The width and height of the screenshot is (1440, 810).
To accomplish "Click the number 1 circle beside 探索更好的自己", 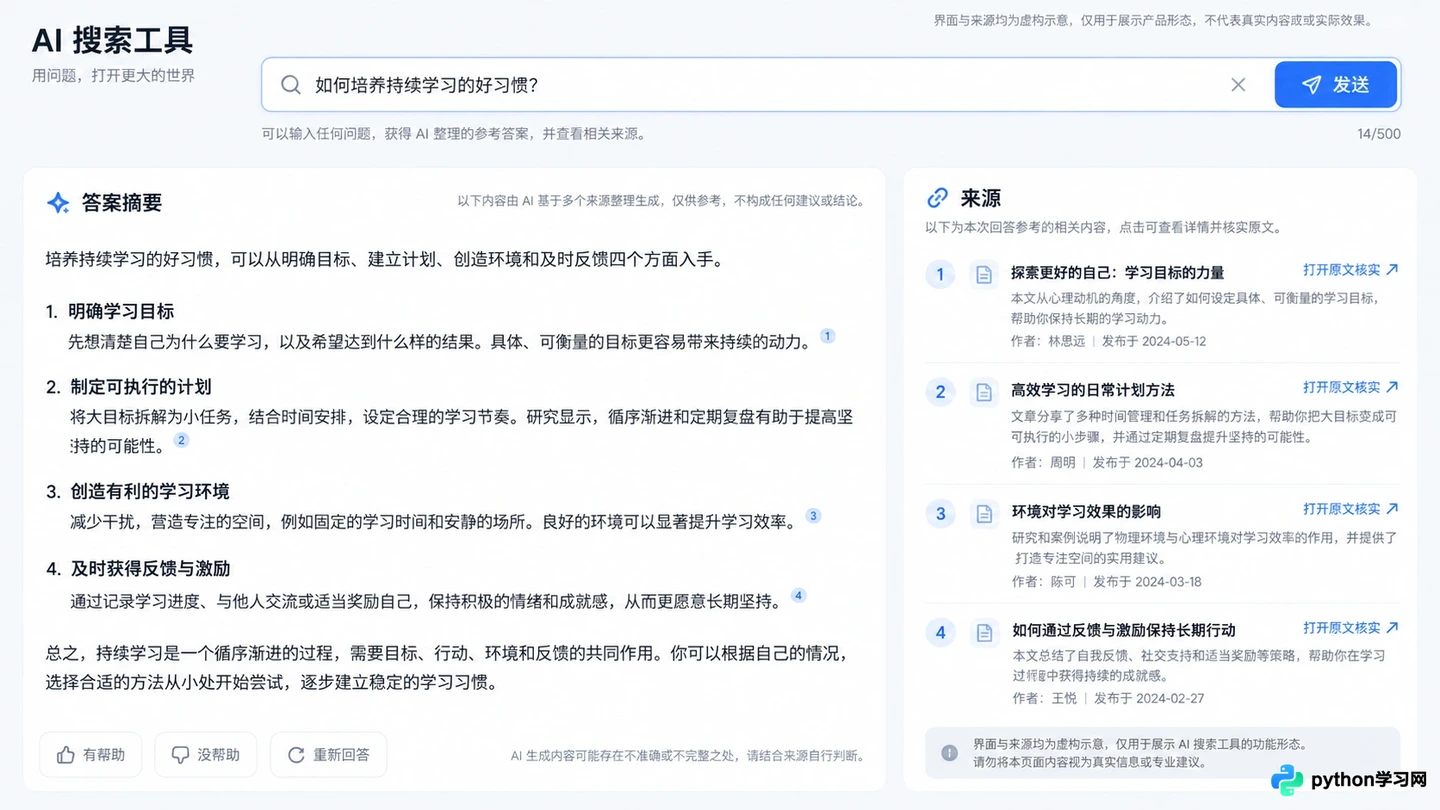I will 940,274.
